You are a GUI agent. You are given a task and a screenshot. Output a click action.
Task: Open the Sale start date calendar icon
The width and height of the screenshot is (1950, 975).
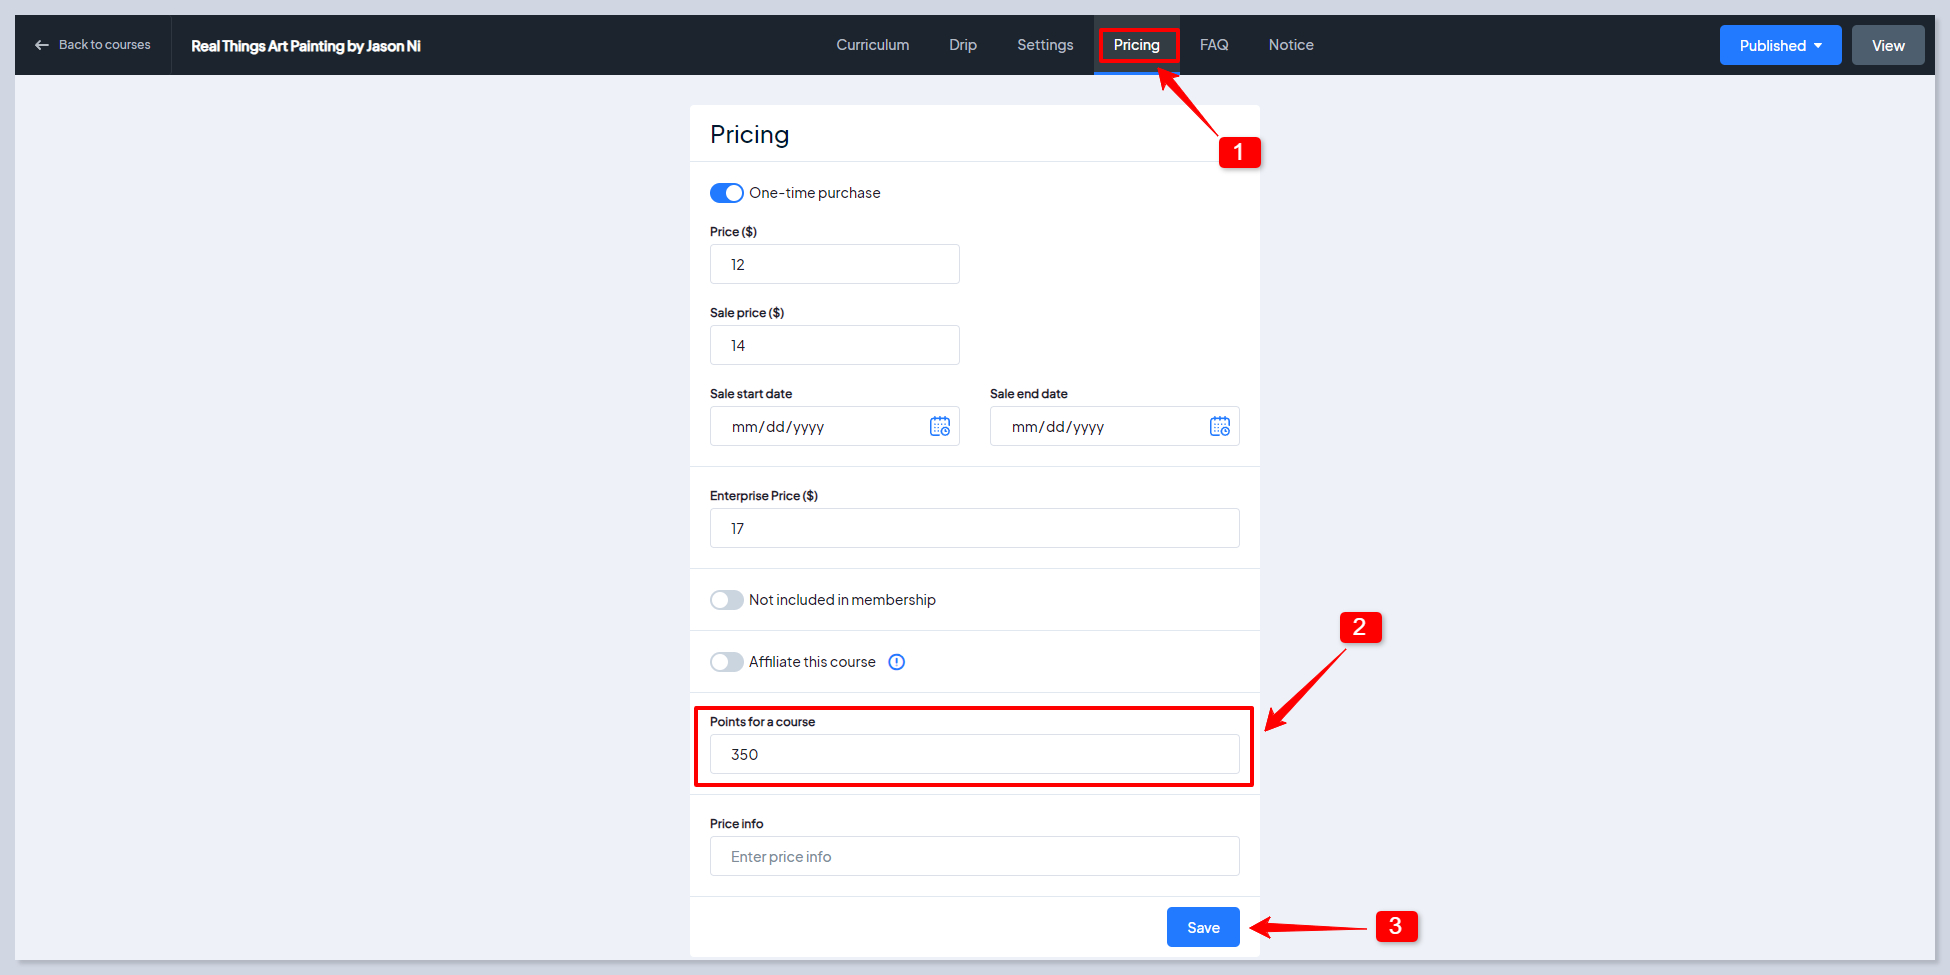coord(939,427)
